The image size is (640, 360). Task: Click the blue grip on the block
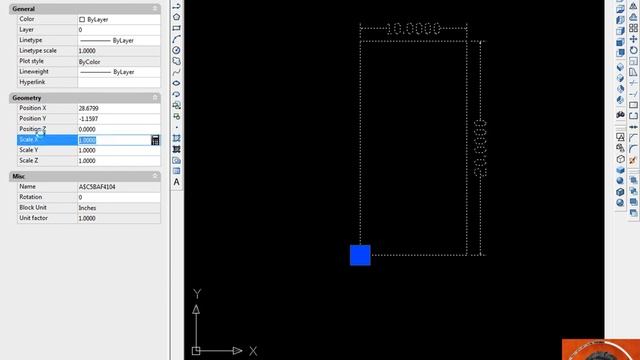(x=360, y=255)
